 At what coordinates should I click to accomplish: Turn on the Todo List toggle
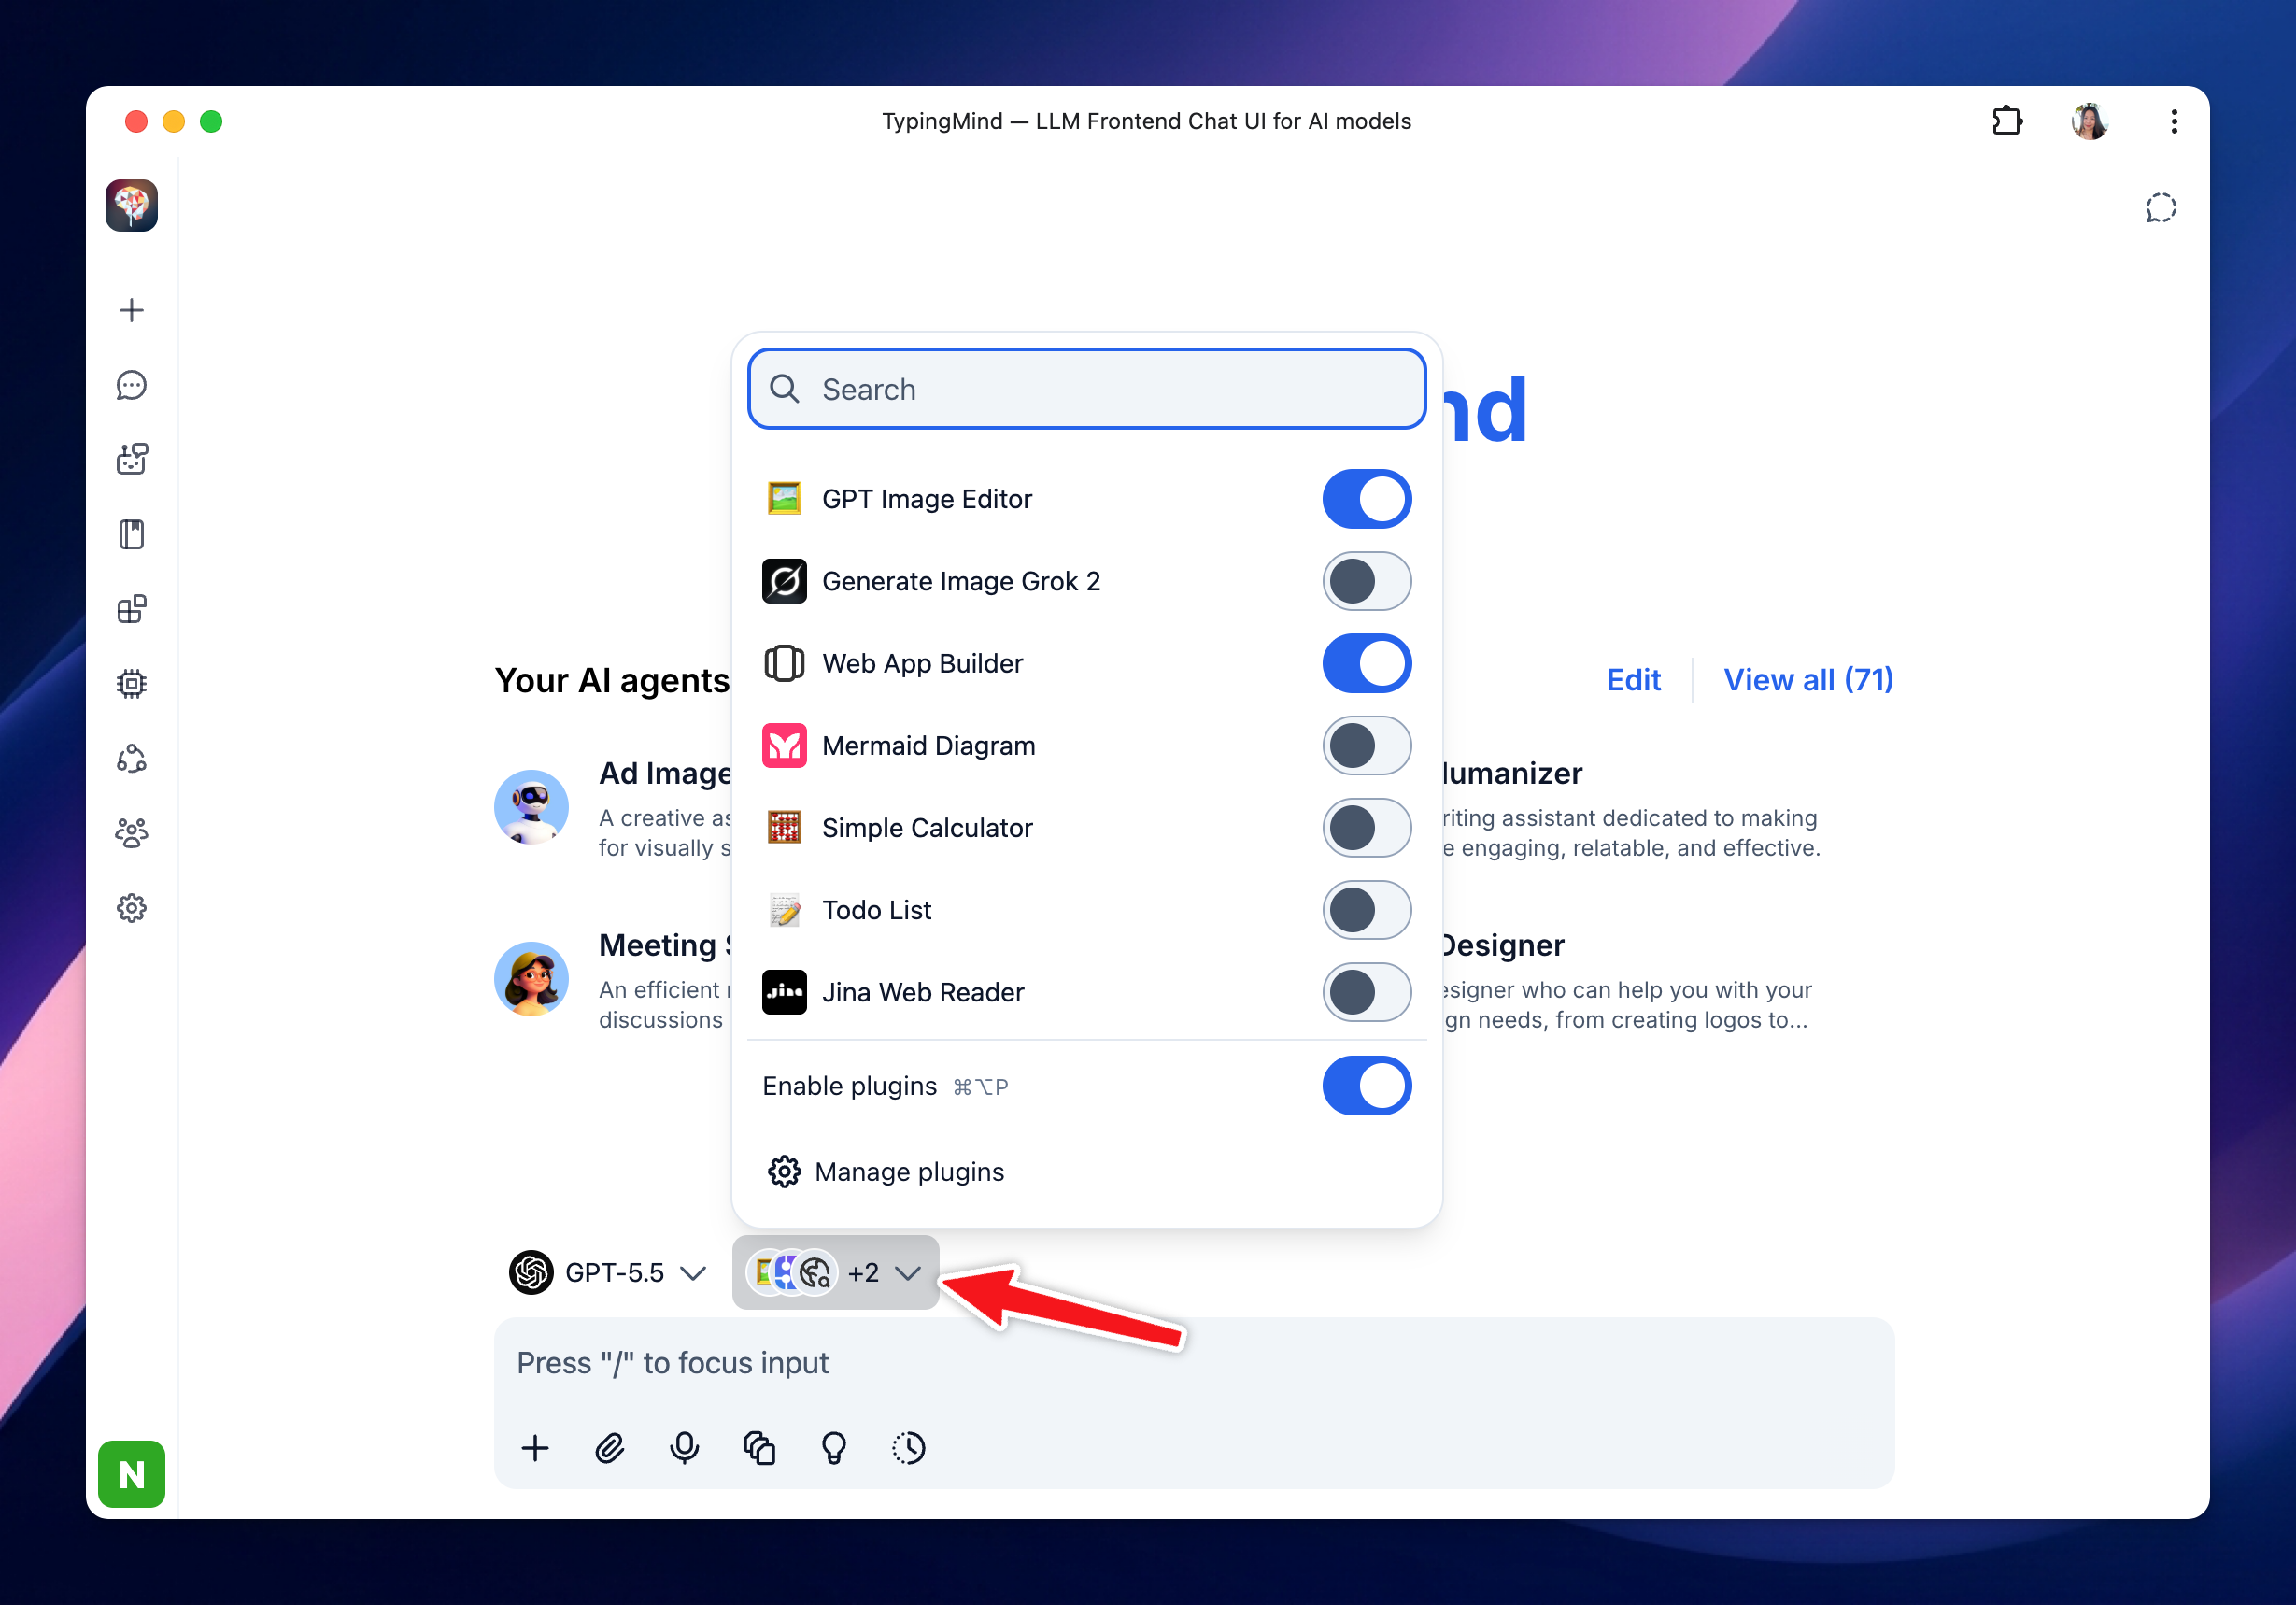click(1367, 910)
